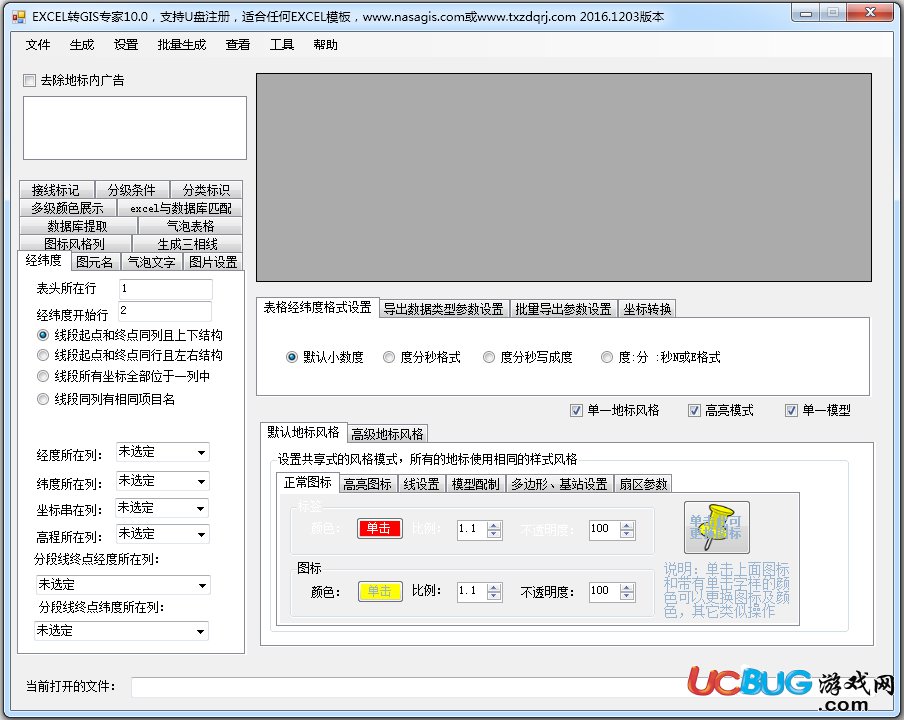Decrease icon 不透明度 spinner value
Viewport: 904px width, 720px height.
coord(627,595)
